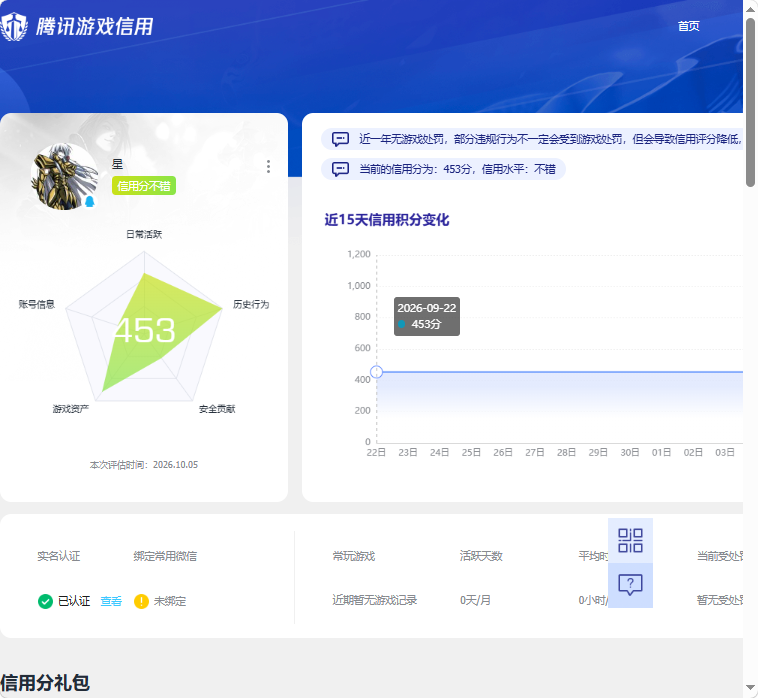Click the 日常活跃 radar chart label
This screenshot has width=758, height=698.
pyautogui.click(x=144, y=234)
